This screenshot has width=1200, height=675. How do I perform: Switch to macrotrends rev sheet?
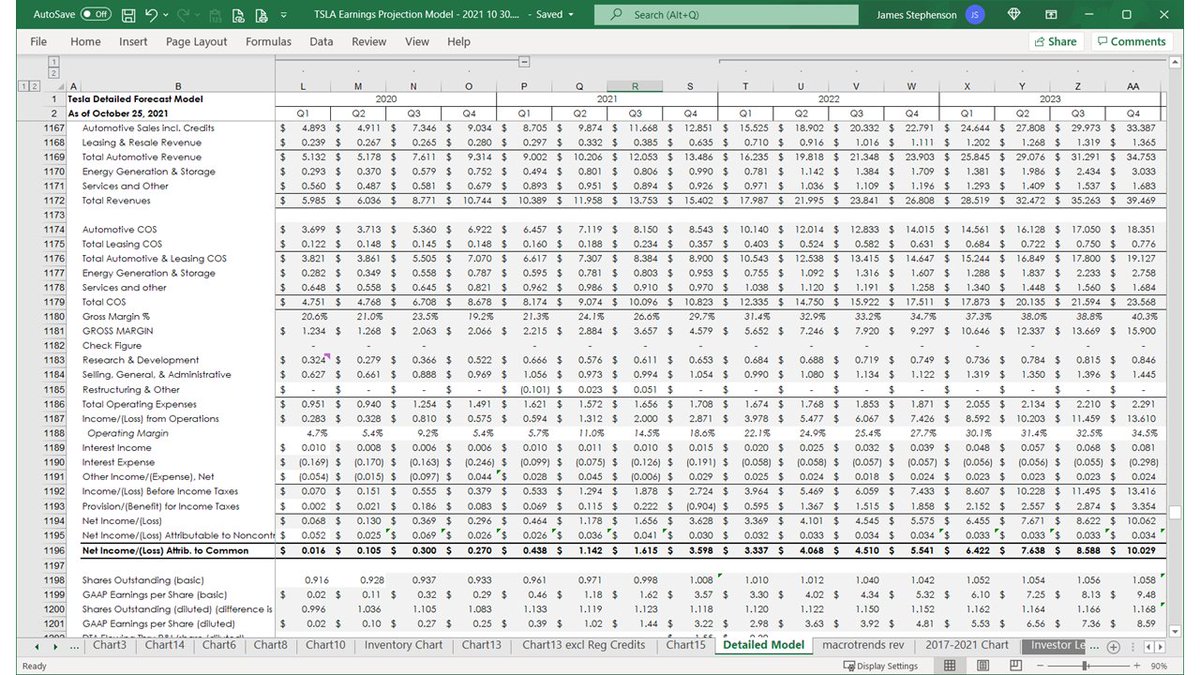(x=862, y=645)
